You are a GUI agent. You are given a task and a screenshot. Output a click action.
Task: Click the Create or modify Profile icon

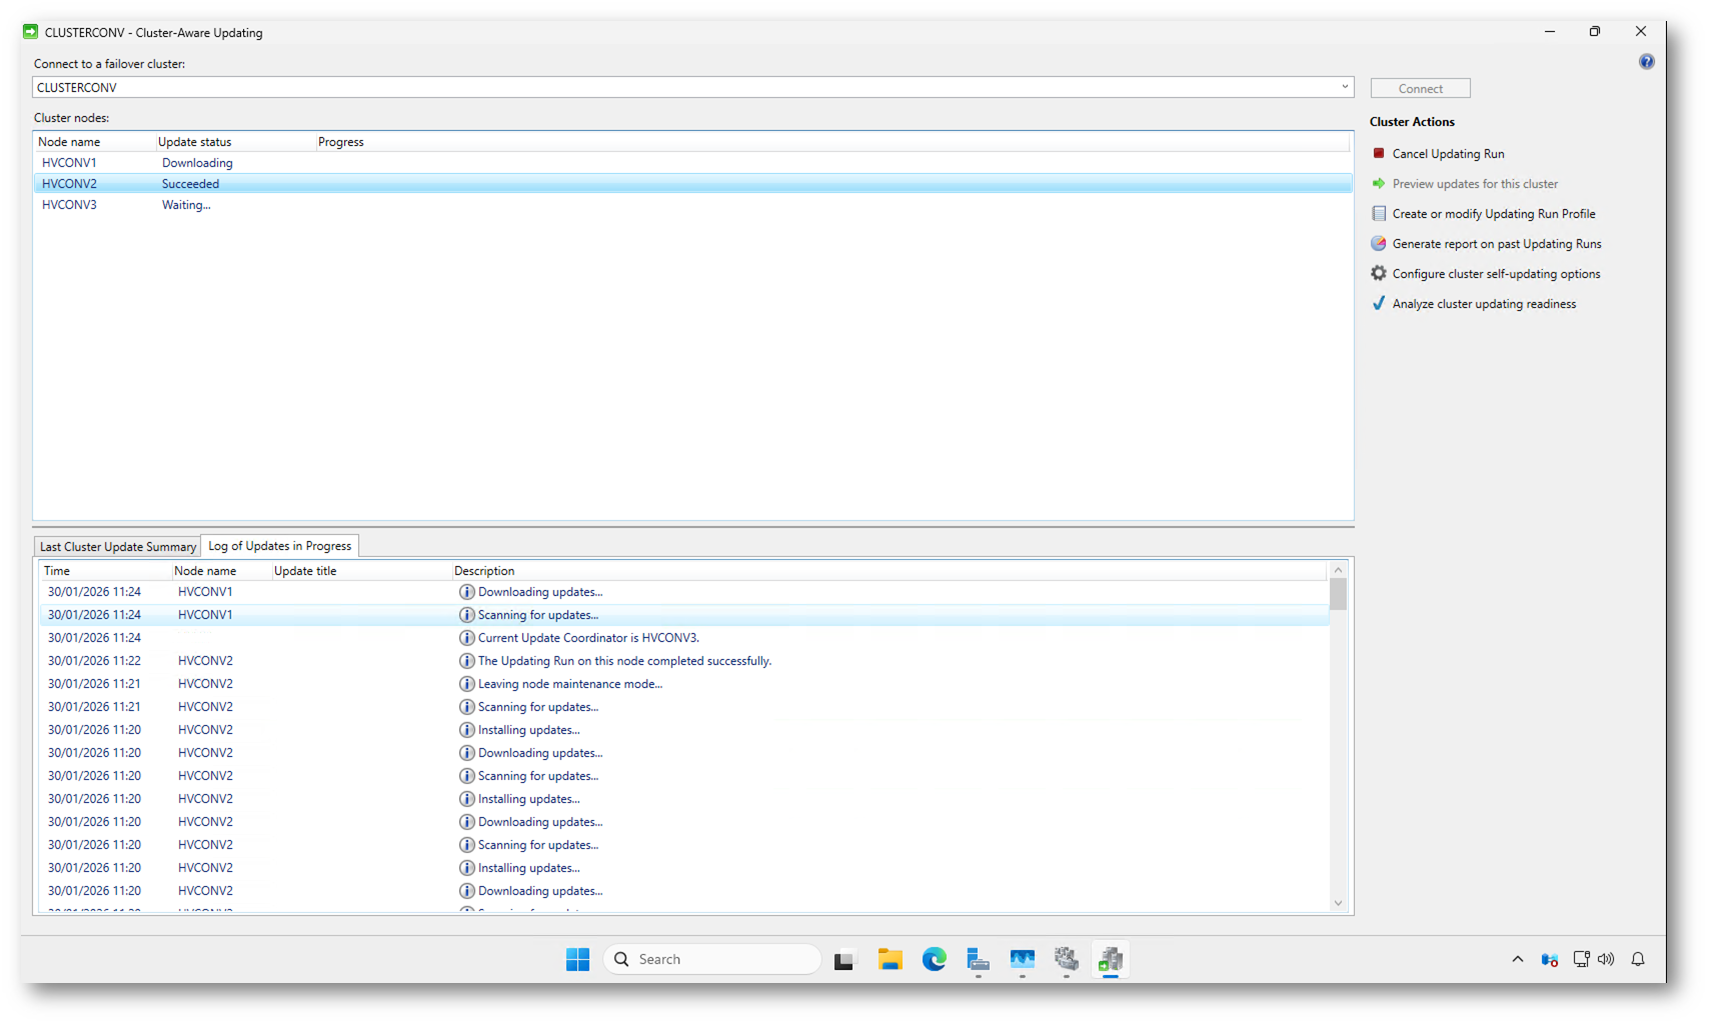point(1378,213)
